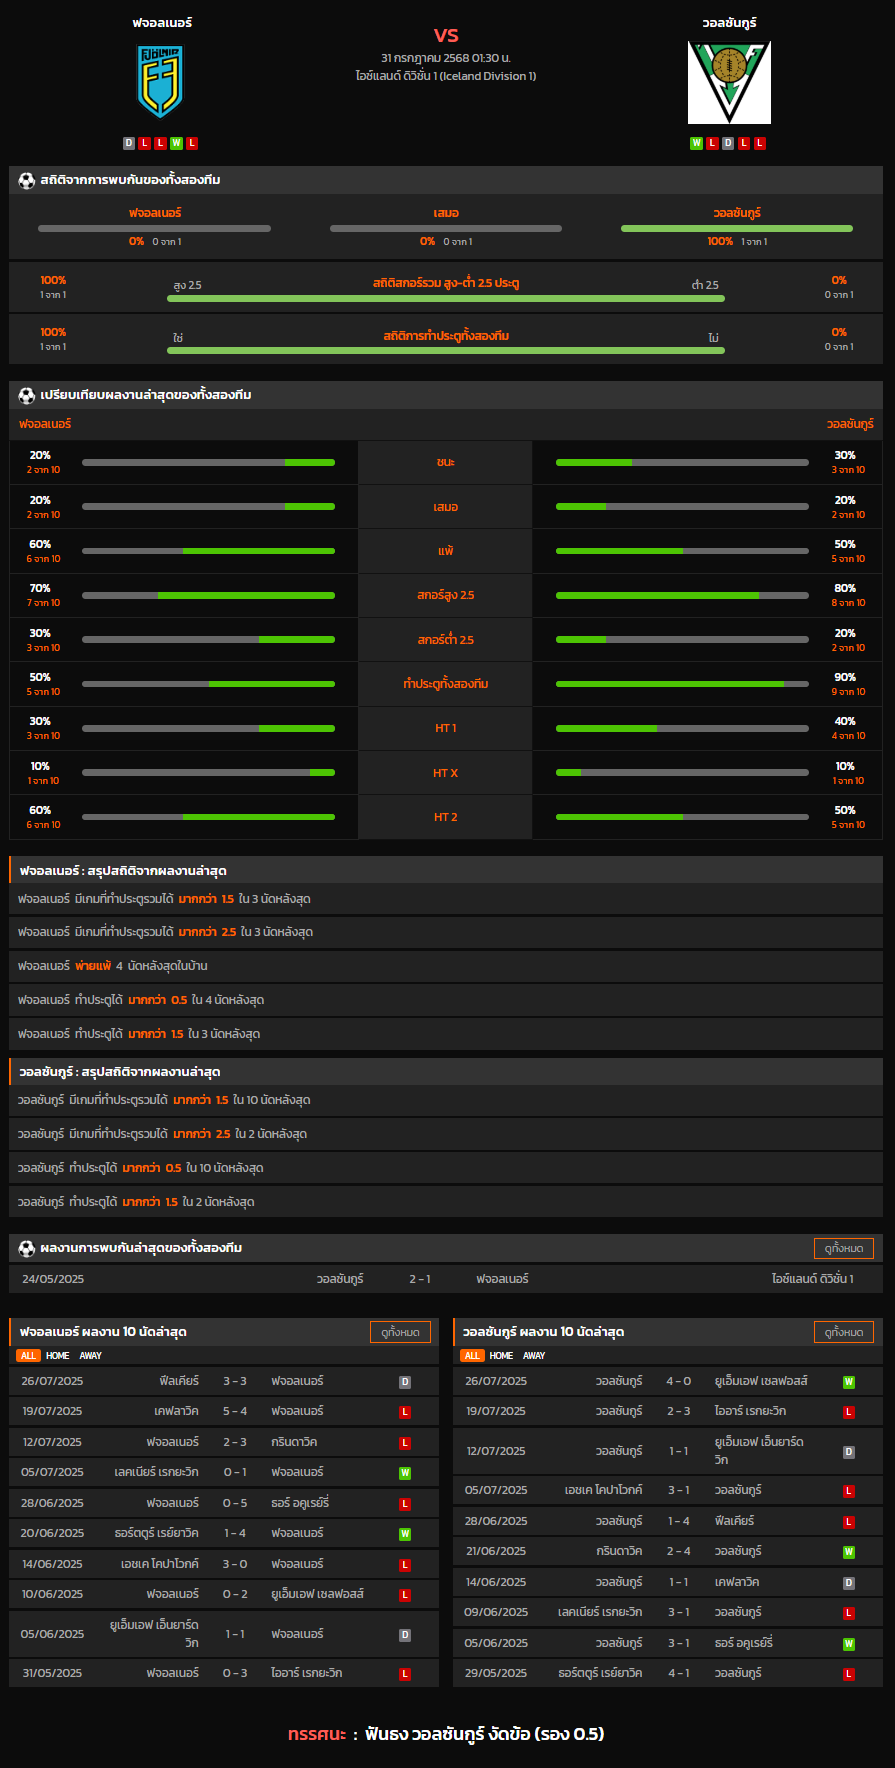This screenshot has height=1768, width=895.
Task: Click the soccer ball icon beside ผลงานการพบกันล่าสุดของทั้งสองทีม
Action: click(x=27, y=1248)
